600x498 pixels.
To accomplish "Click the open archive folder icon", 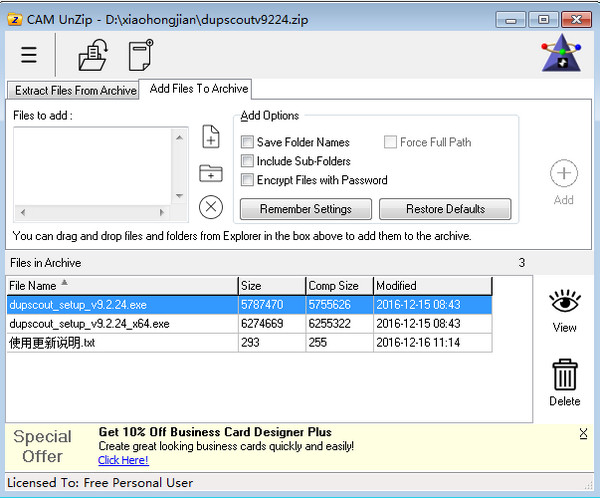I will coord(93,55).
